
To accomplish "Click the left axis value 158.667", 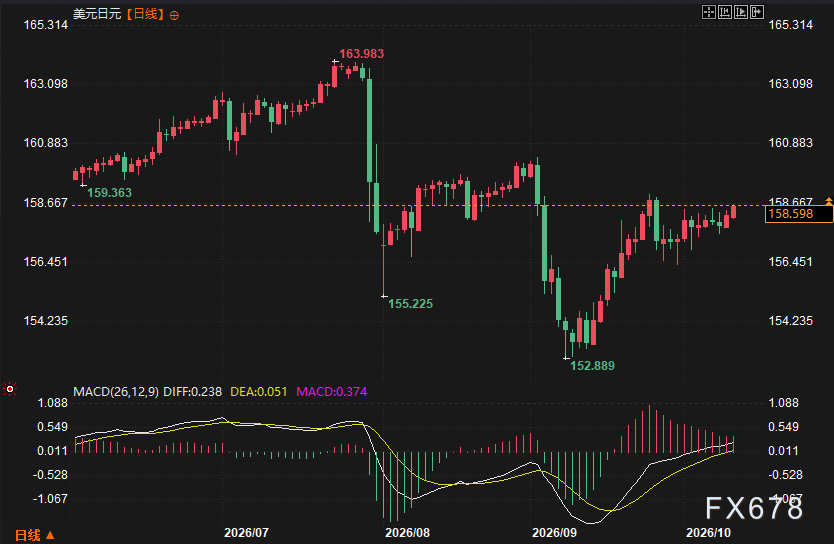I will click(46, 203).
